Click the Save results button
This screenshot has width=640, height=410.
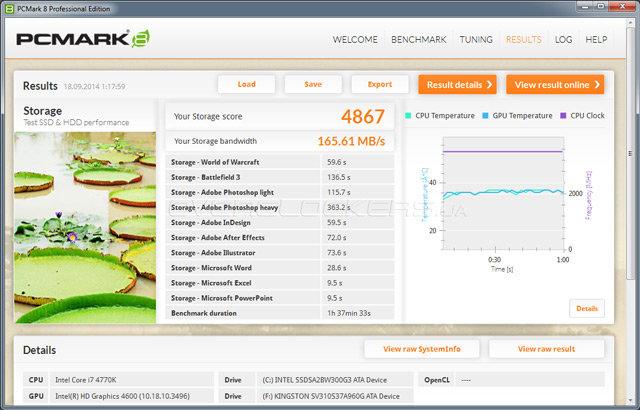point(313,84)
